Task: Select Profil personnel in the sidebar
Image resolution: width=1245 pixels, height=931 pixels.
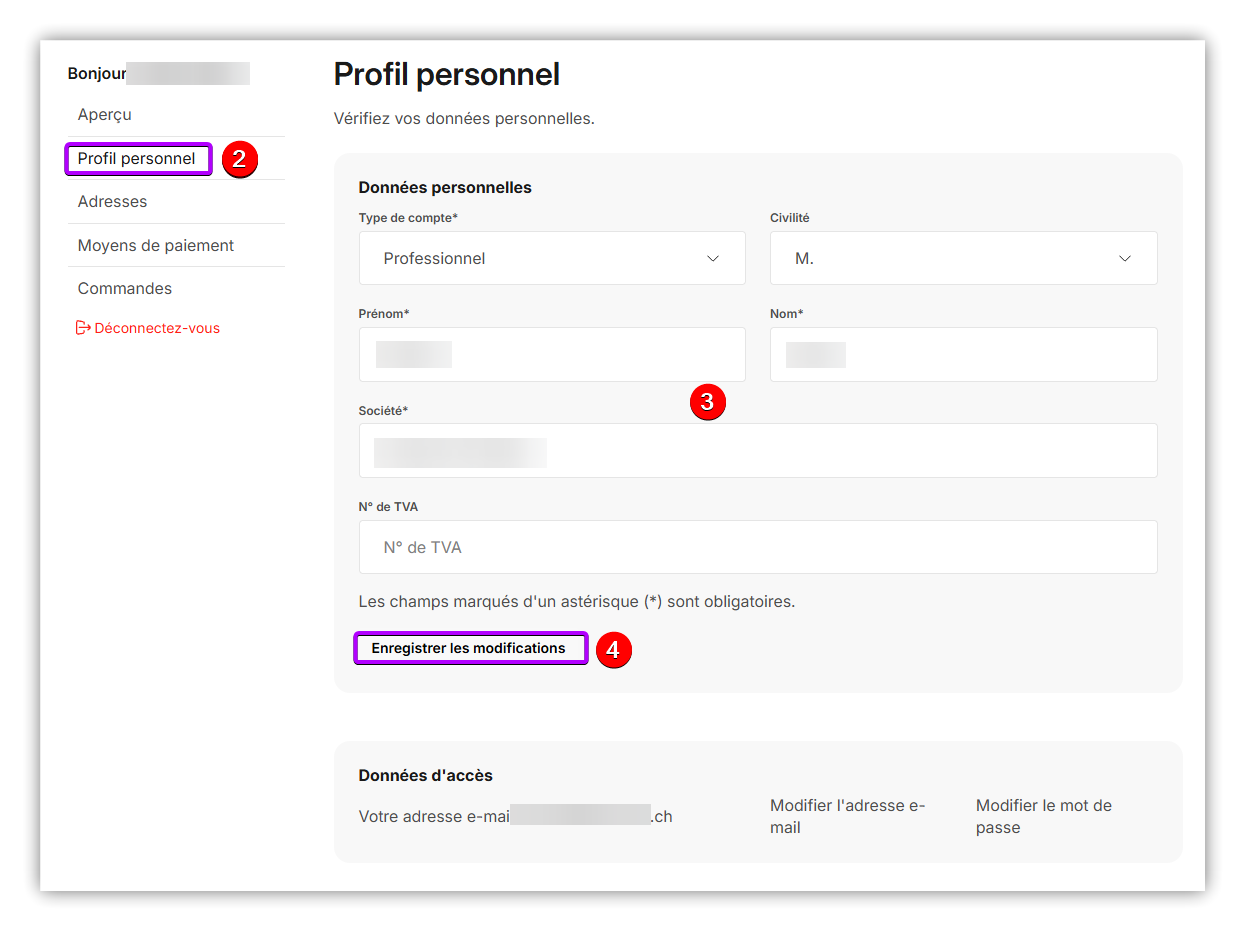Action: (x=137, y=159)
